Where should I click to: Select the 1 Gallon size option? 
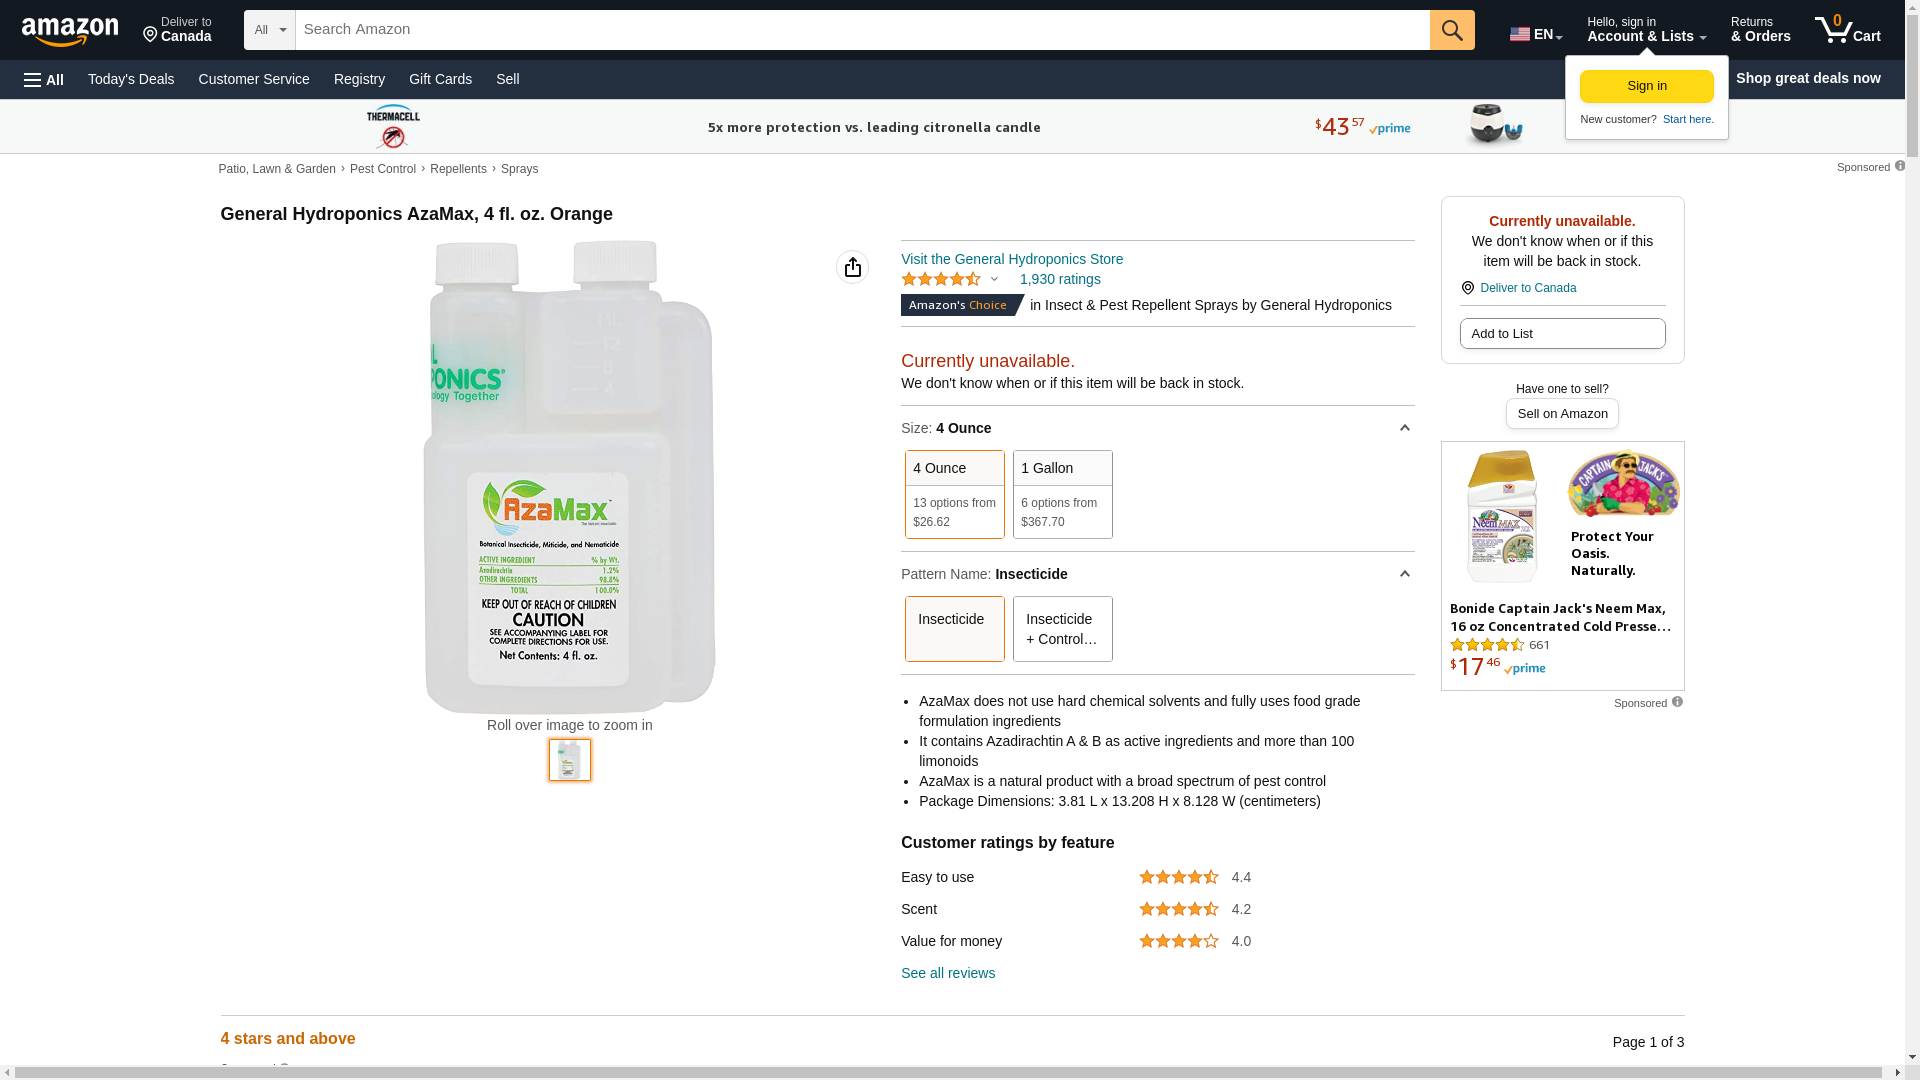point(1062,494)
